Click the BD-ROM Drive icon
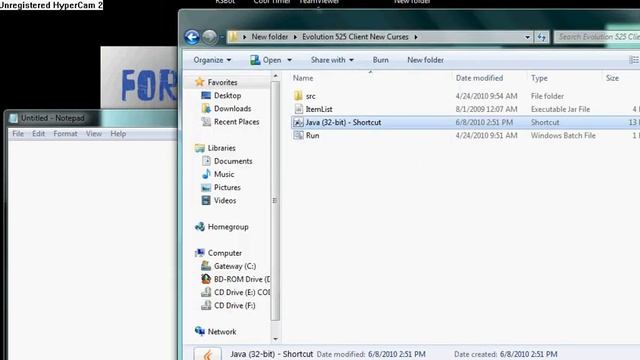The height and width of the screenshot is (360, 640). pyautogui.click(x=206, y=279)
